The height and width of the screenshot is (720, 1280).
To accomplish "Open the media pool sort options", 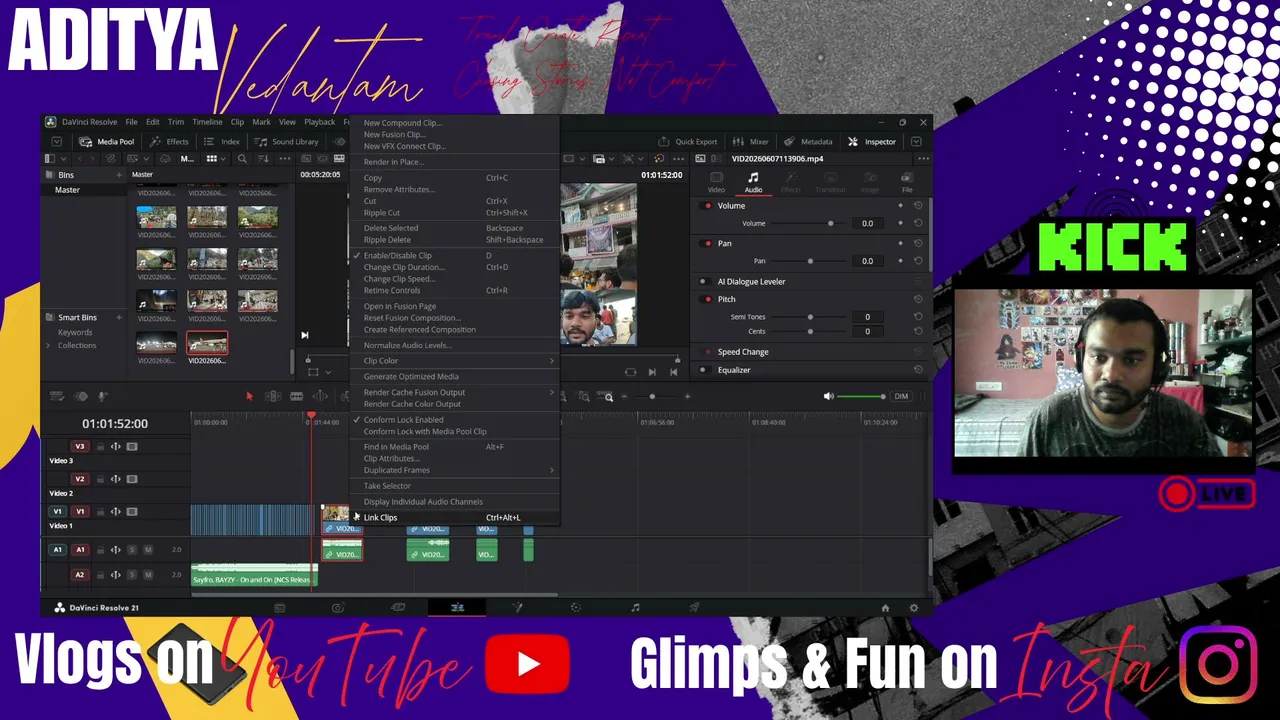I will click(264, 159).
